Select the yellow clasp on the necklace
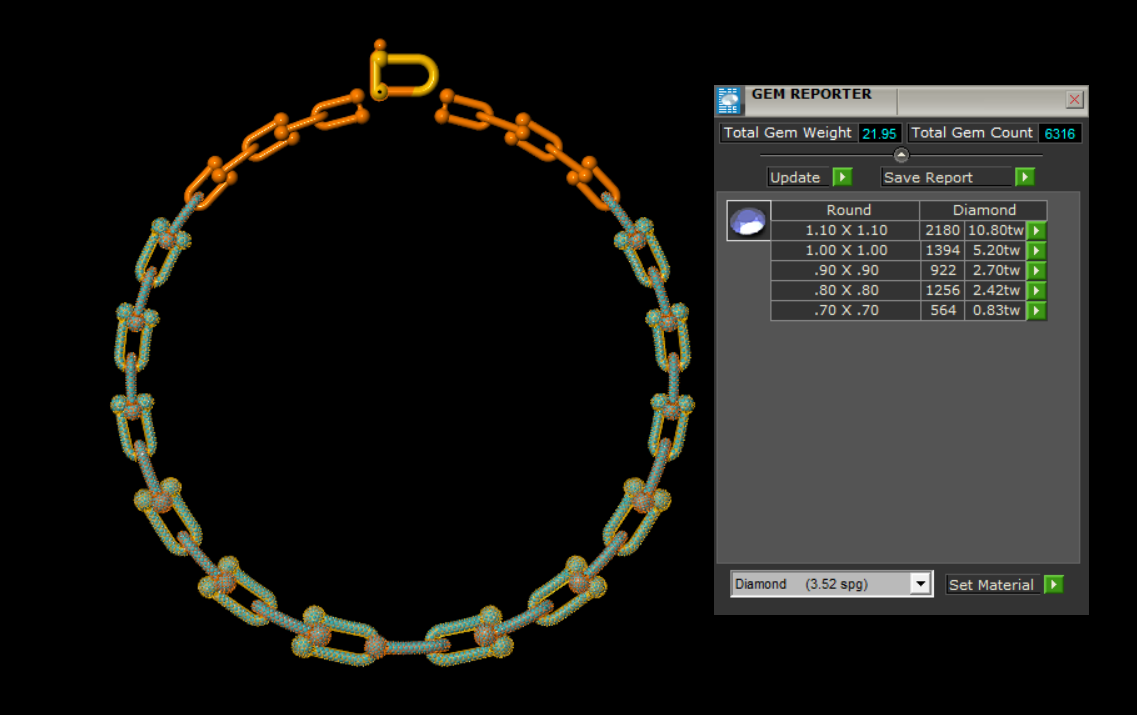The image size is (1137, 715). coord(405,75)
